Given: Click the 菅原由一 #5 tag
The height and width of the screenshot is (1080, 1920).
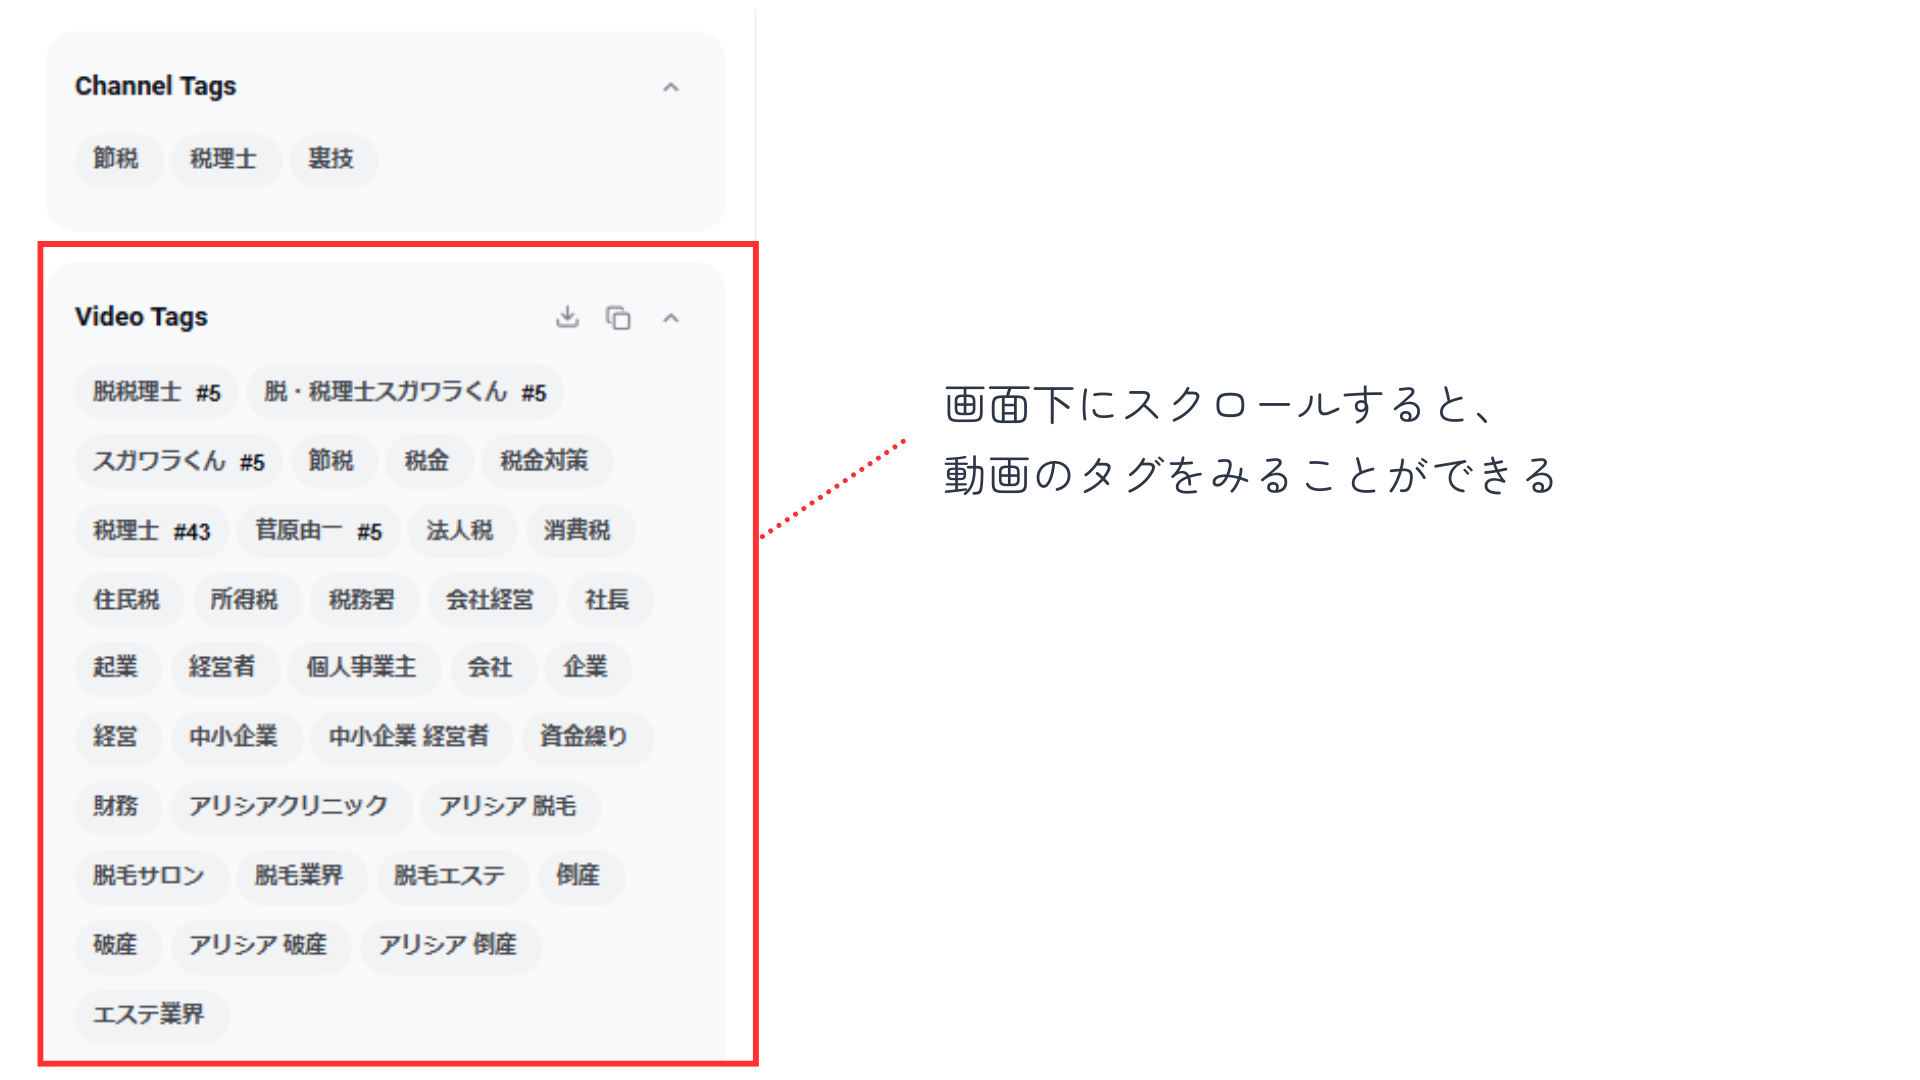Looking at the screenshot, I should tap(318, 531).
